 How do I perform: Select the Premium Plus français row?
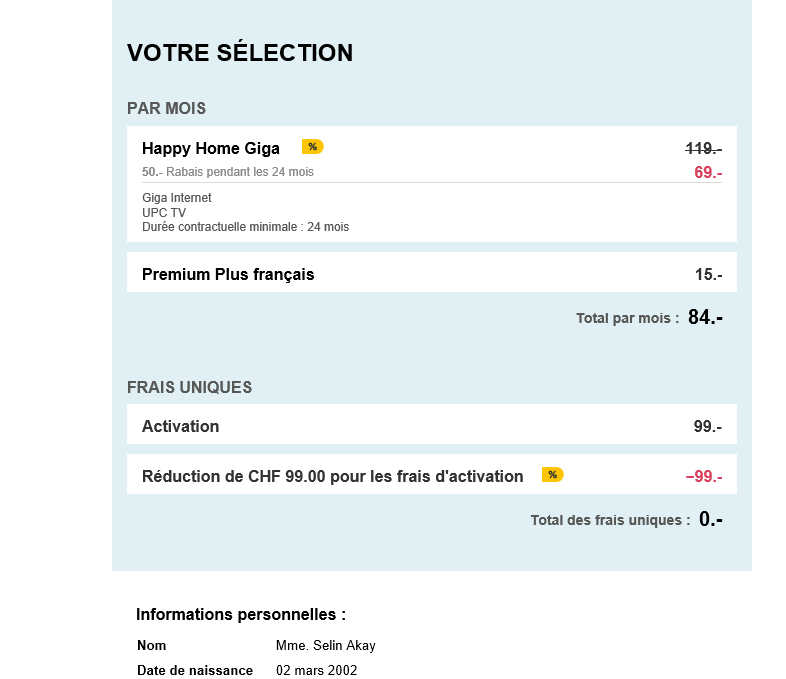(x=228, y=274)
